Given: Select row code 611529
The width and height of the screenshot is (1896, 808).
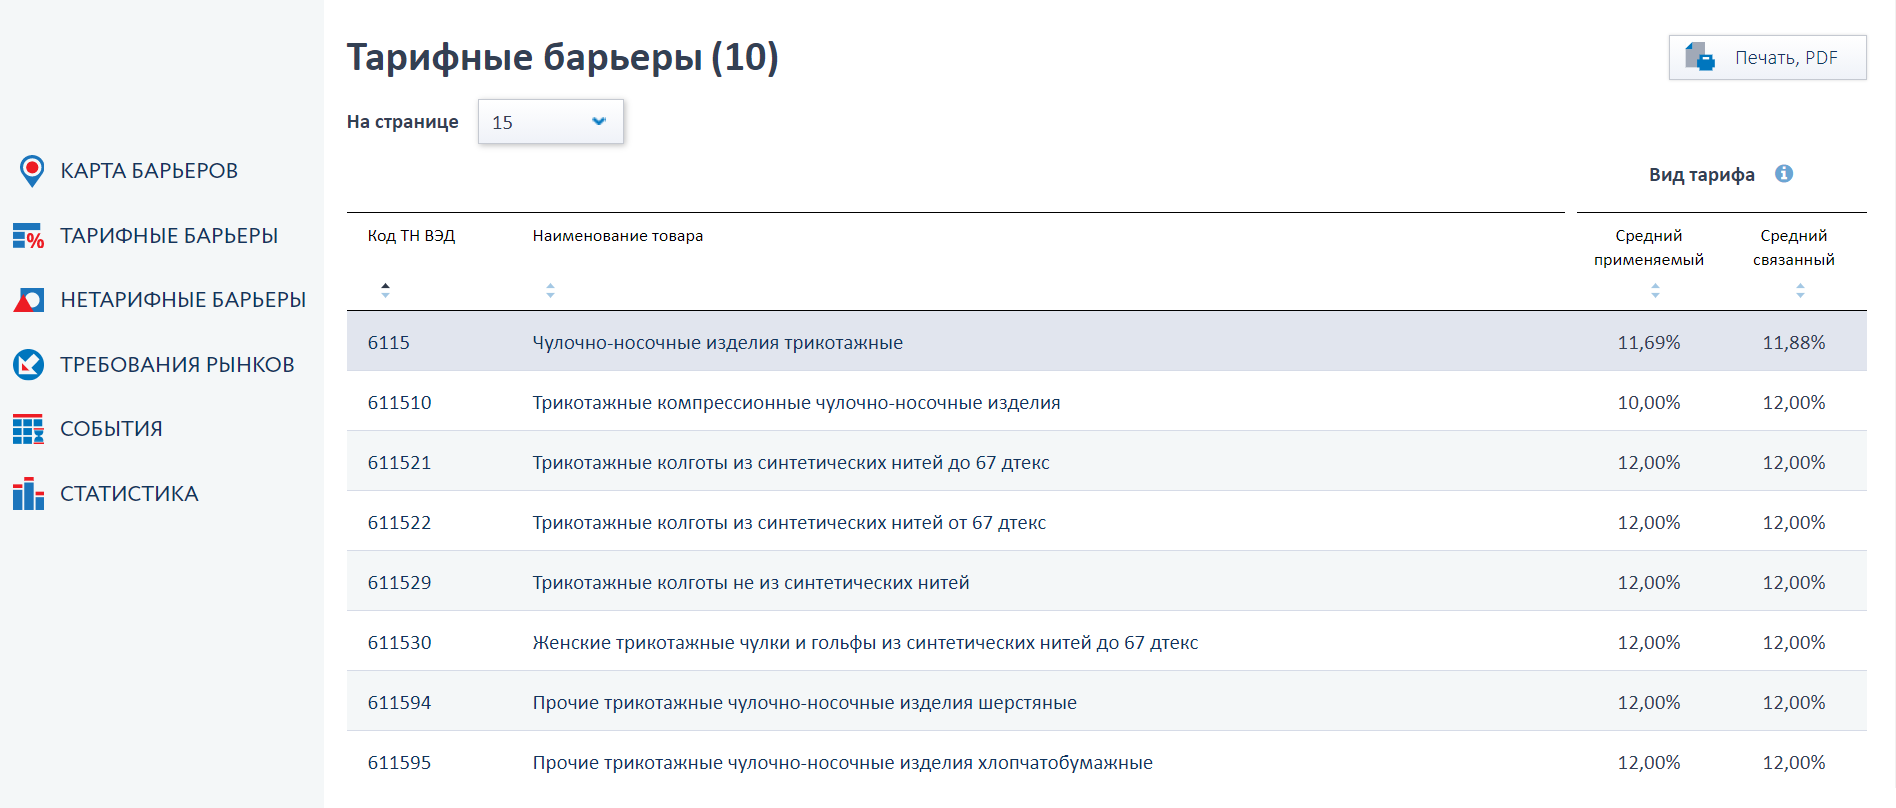Looking at the screenshot, I should (400, 583).
